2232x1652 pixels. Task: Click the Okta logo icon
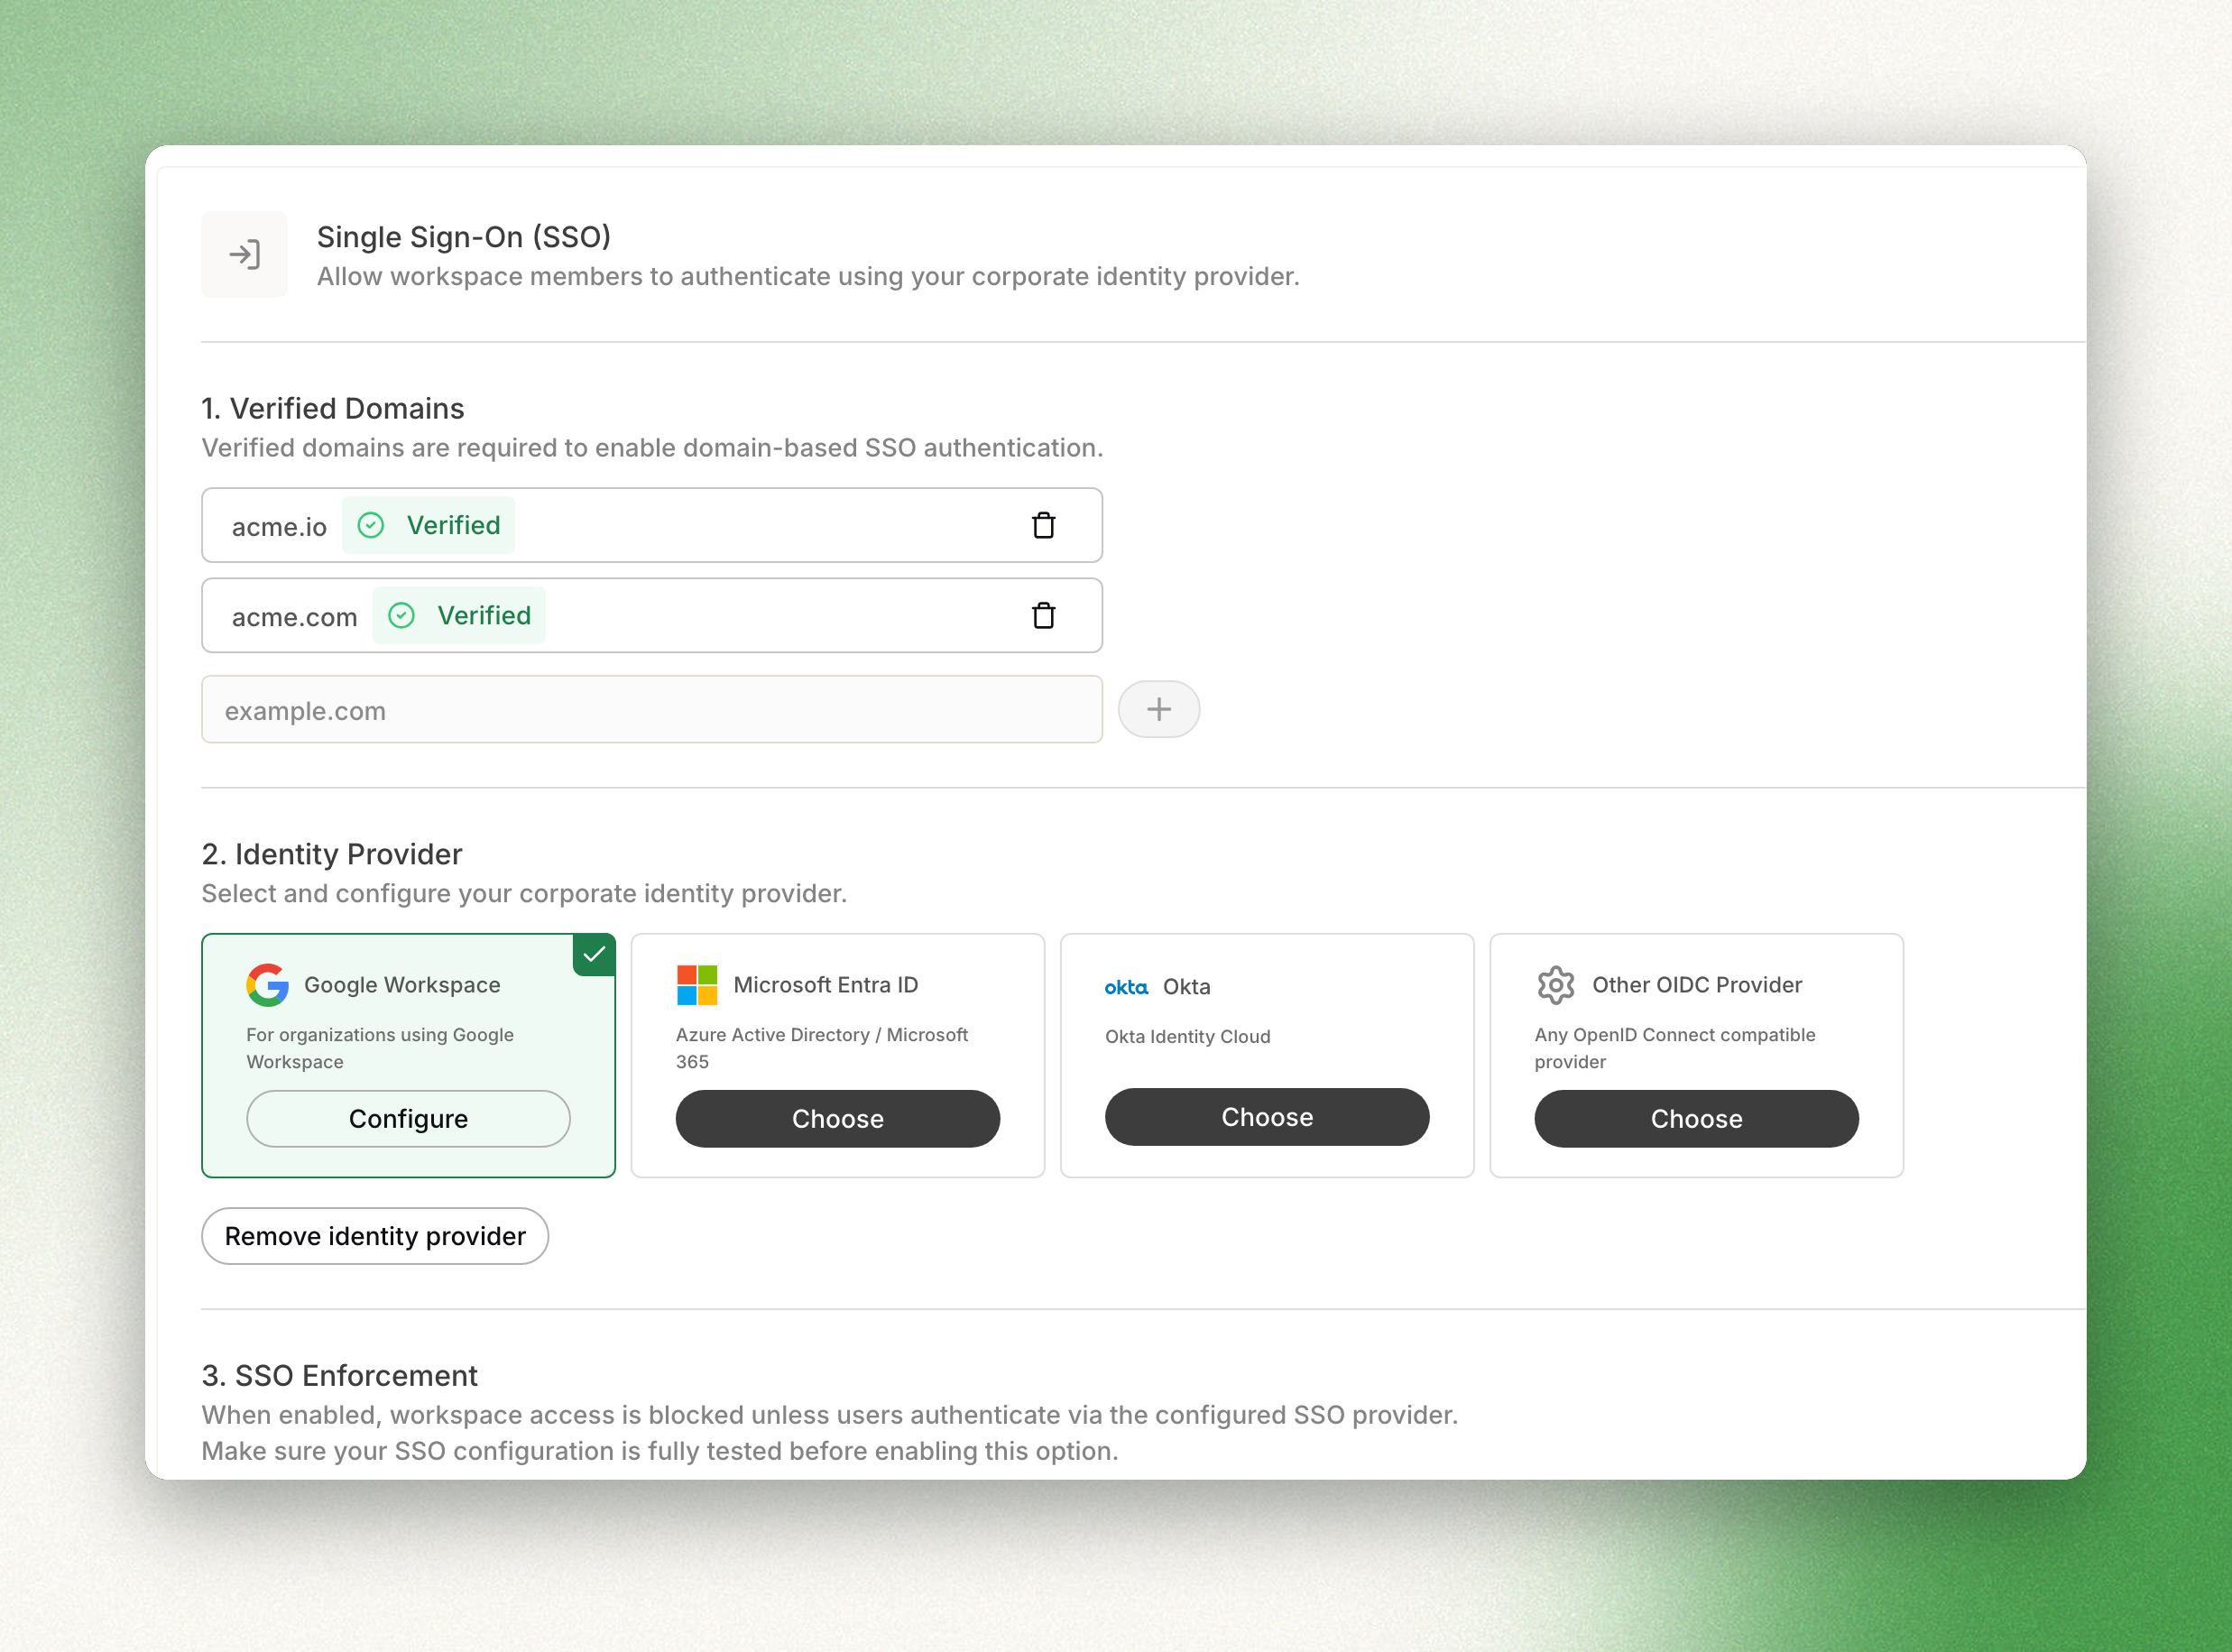point(1126,987)
